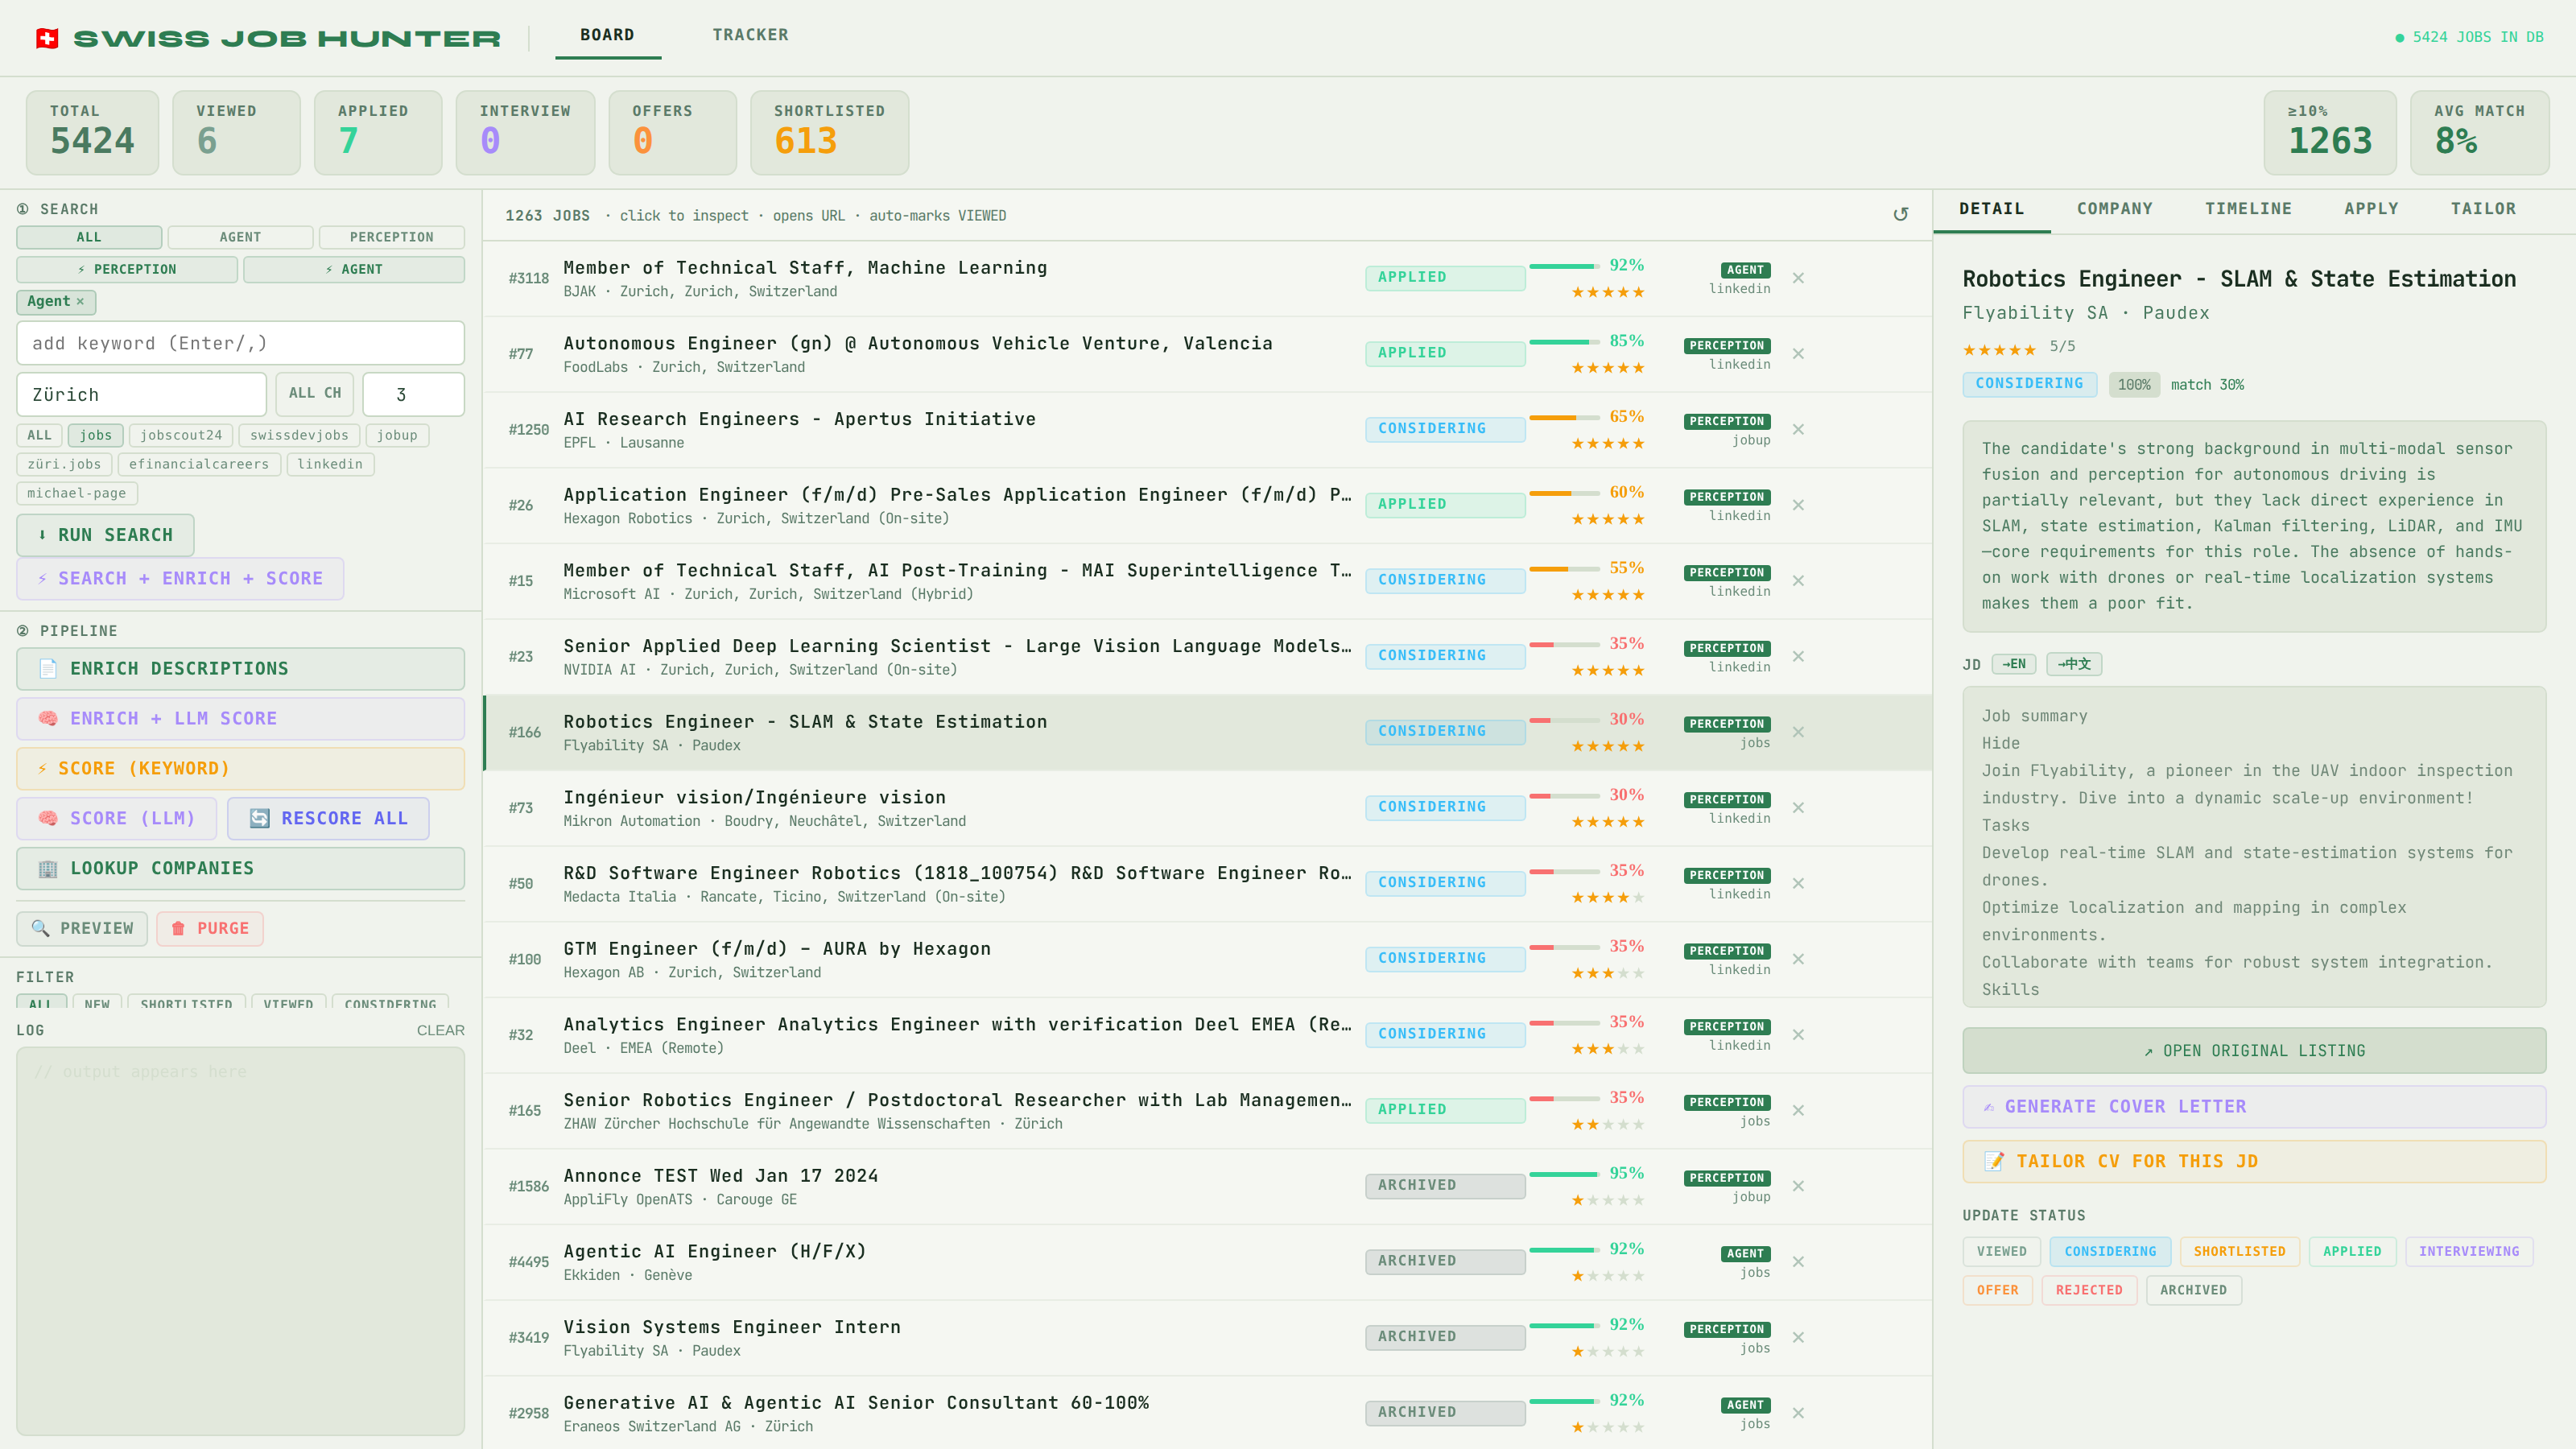Dismiss job #3118 with its X icon
Viewport: 2576px width, 1449px height.
point(1798,278)
